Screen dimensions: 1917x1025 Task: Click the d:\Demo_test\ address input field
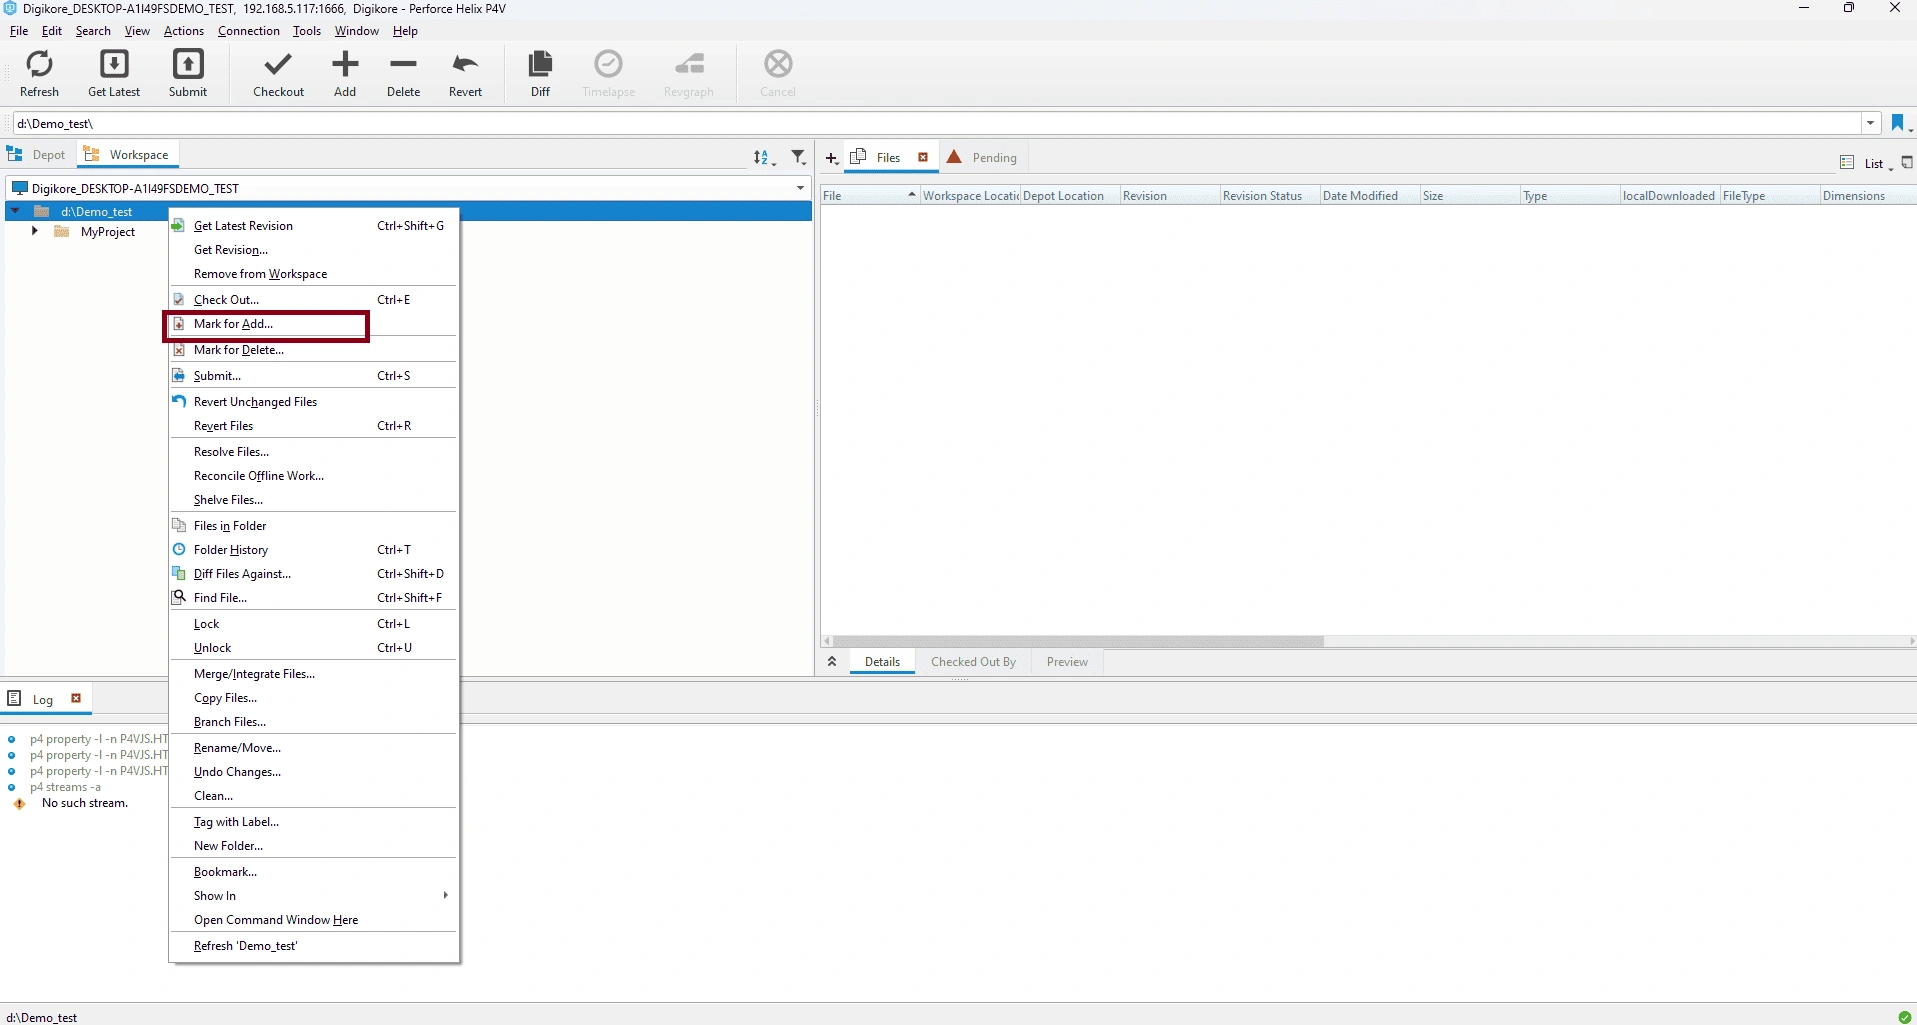pyautogui.click(x=936, y=124)
